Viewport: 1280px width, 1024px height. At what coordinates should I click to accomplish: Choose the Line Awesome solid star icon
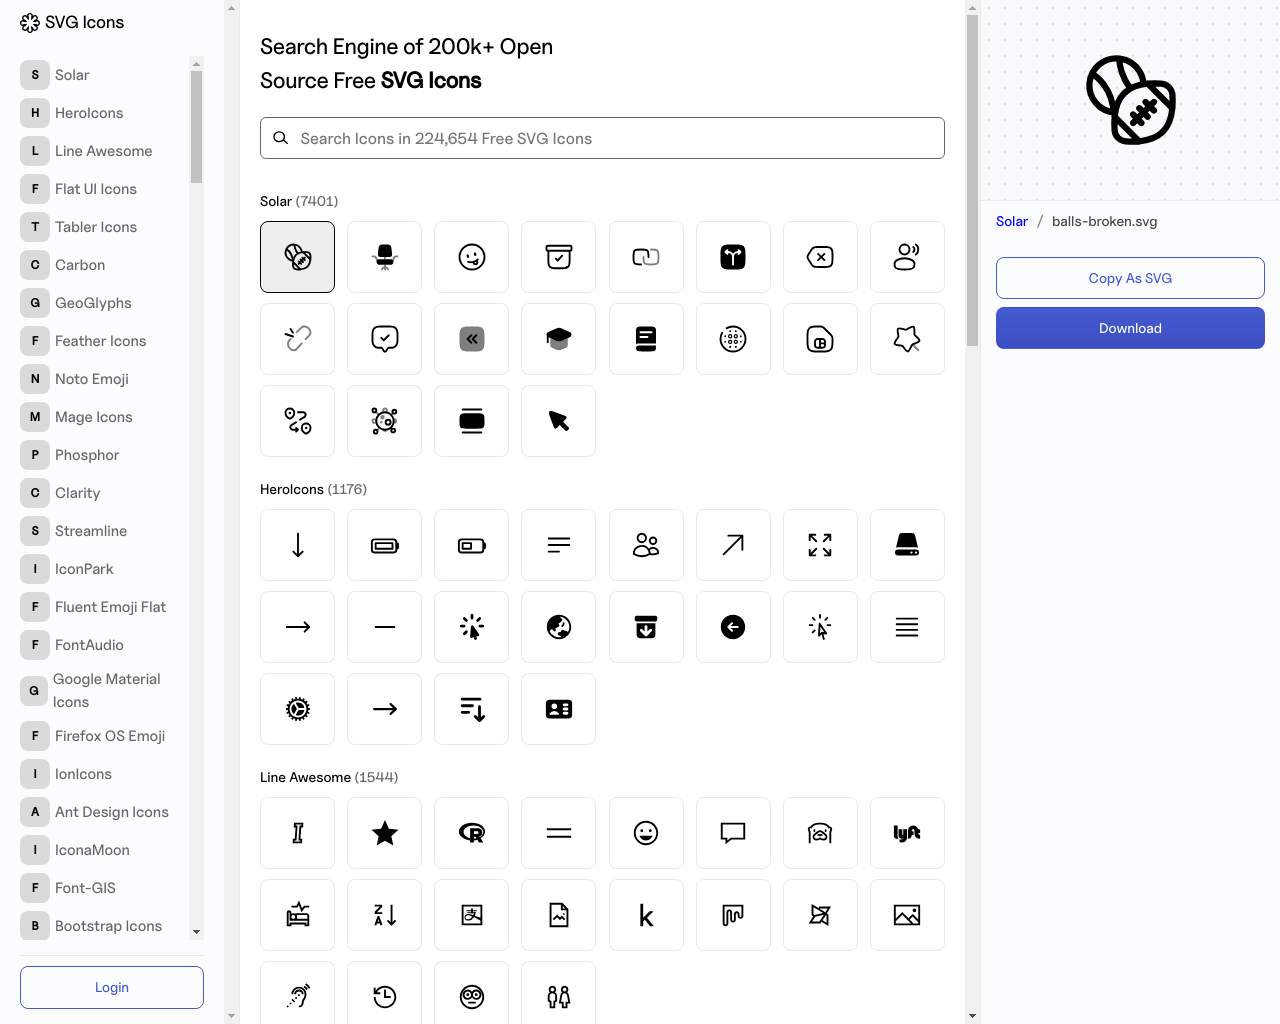click(384, 833)
